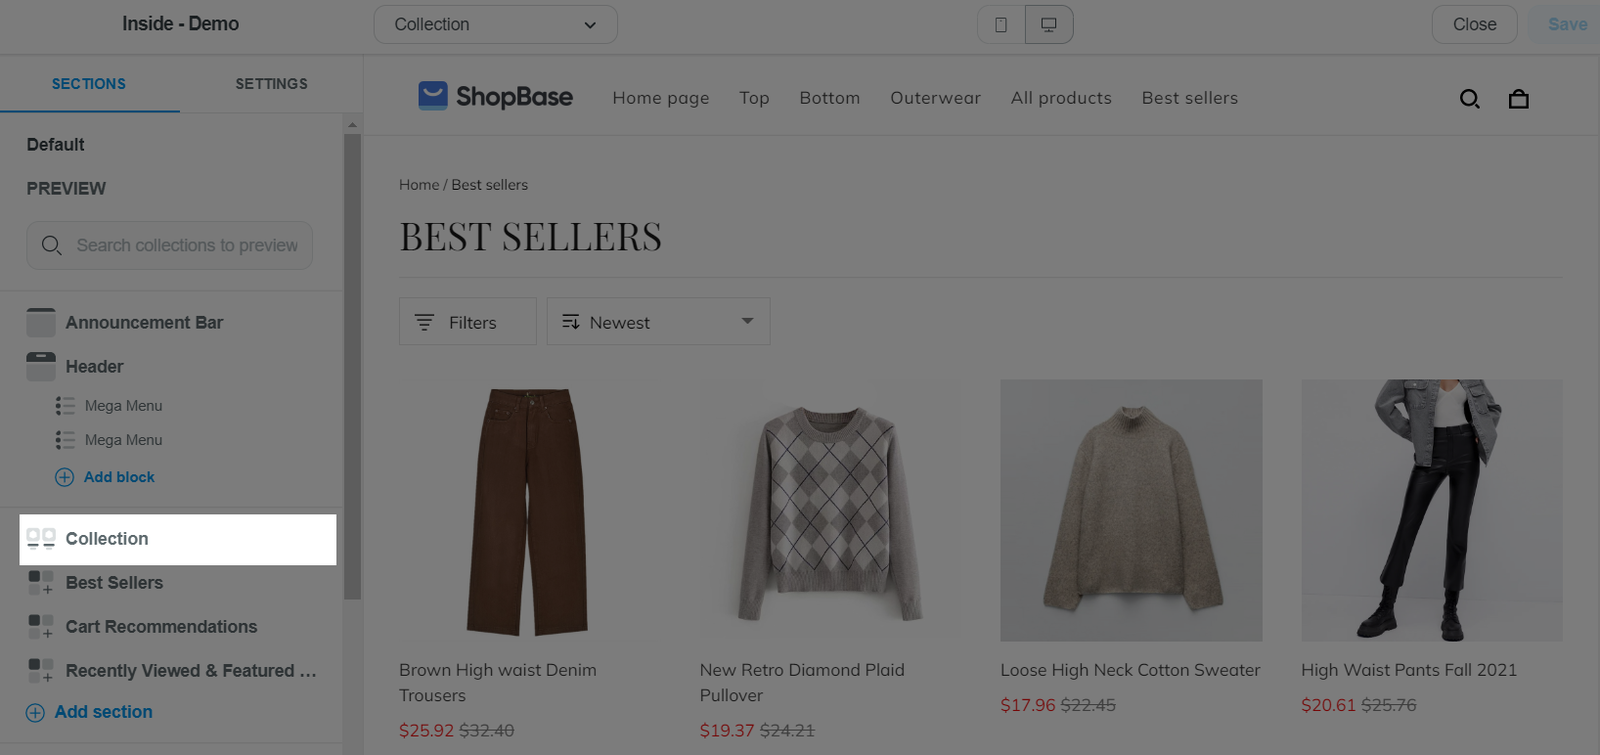Open the storefront search magnifier icon
1600x755 pixels.
point(1470,99)
